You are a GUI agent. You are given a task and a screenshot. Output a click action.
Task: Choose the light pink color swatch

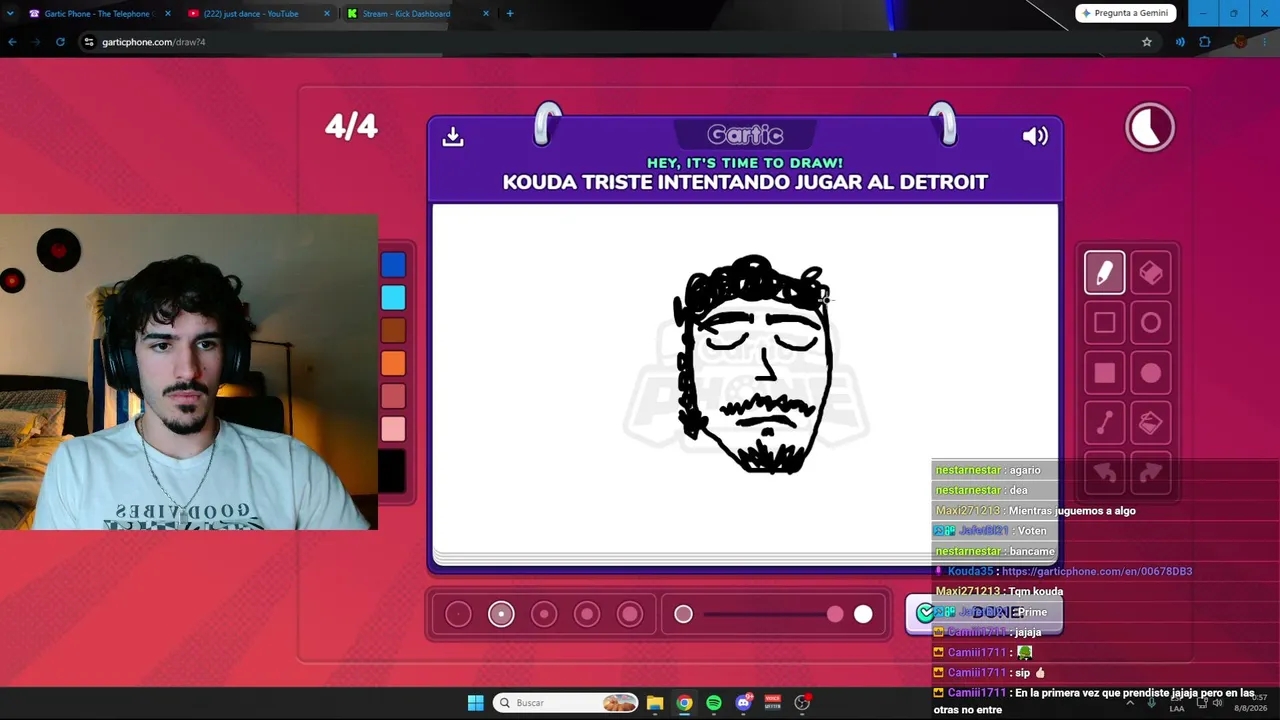[393, 430]
